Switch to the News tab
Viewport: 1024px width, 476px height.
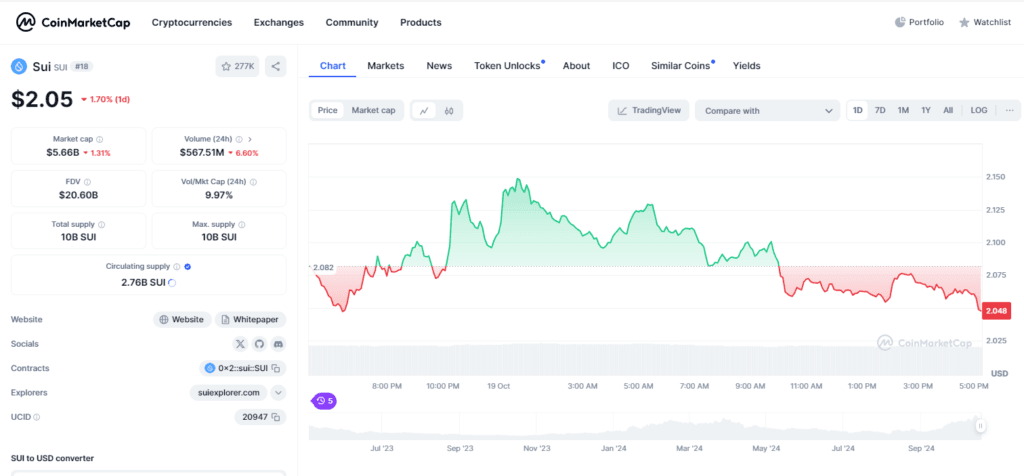(x=440, y=65)
